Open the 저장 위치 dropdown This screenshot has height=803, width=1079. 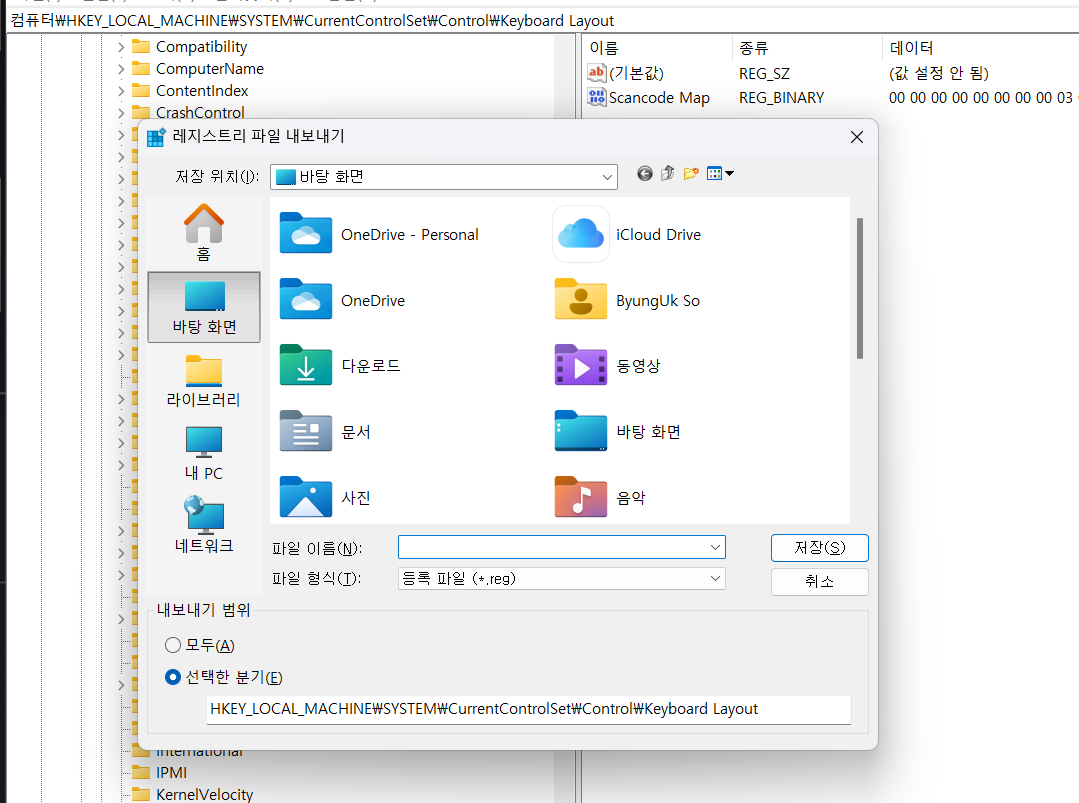(x=444, y=177)
